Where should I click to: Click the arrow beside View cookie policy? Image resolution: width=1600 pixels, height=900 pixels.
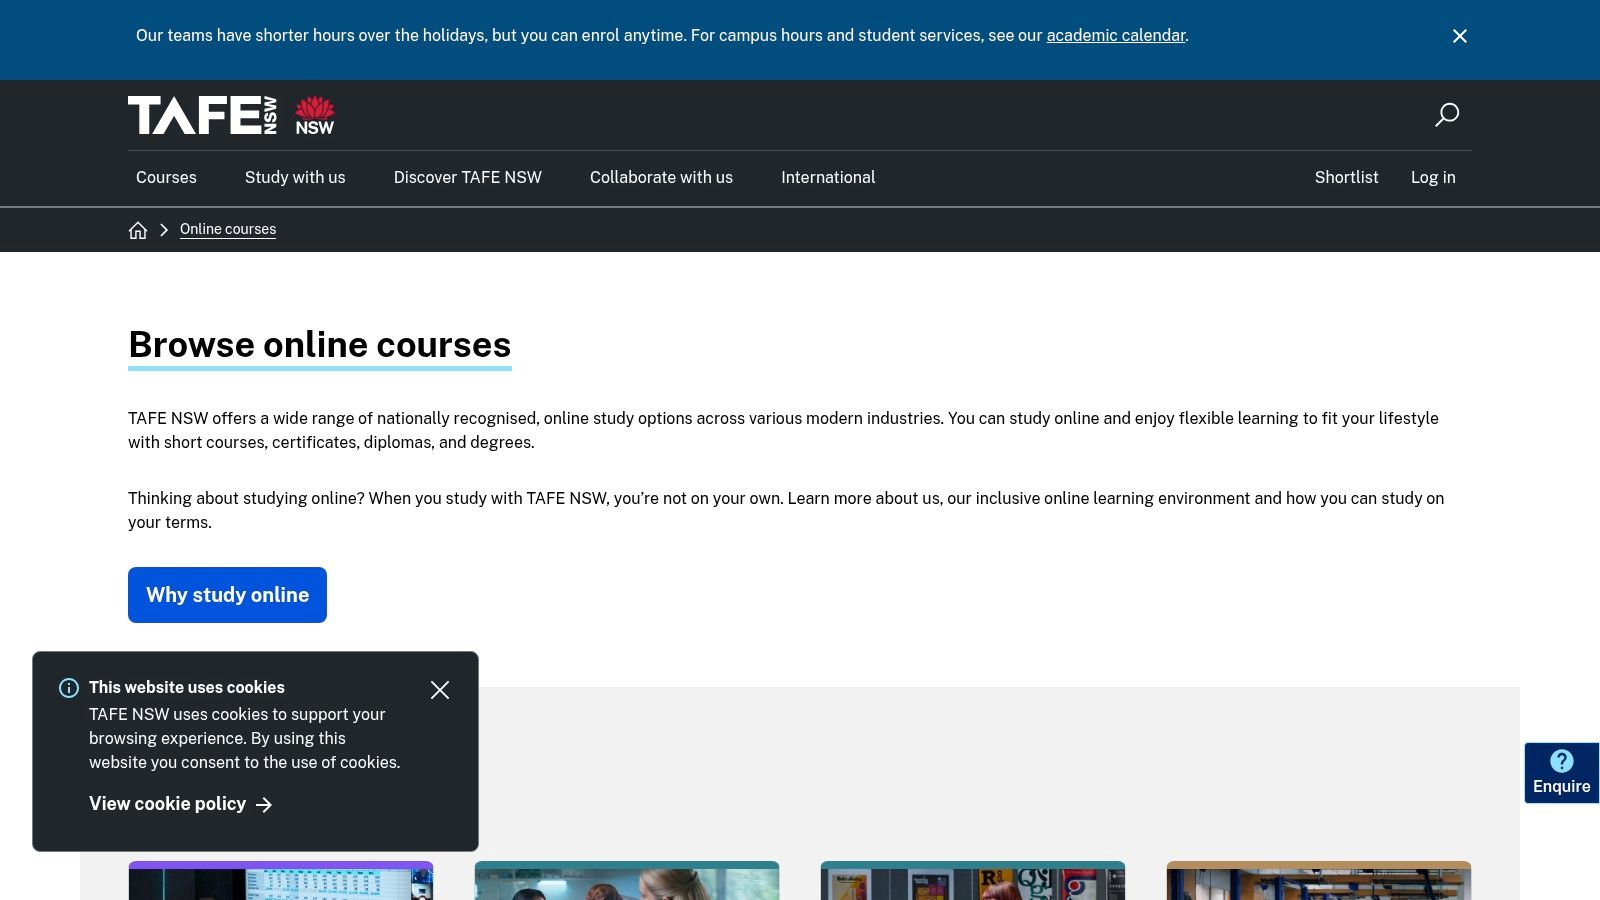coord(264,804)
